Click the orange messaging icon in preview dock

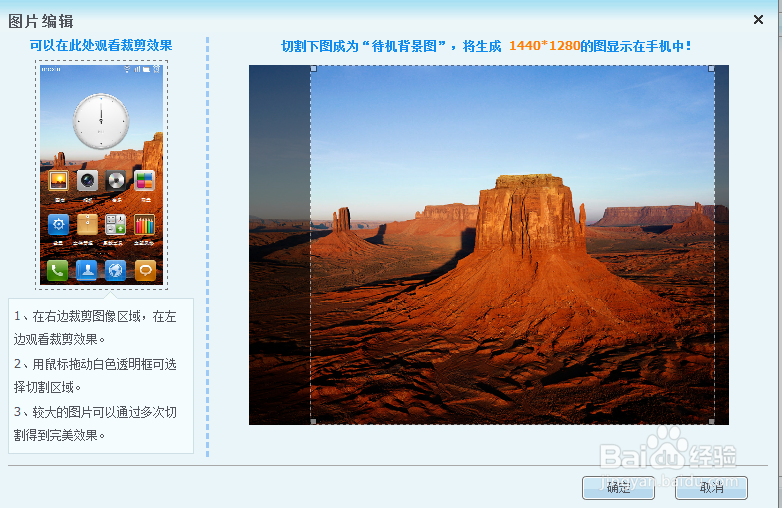145,271
